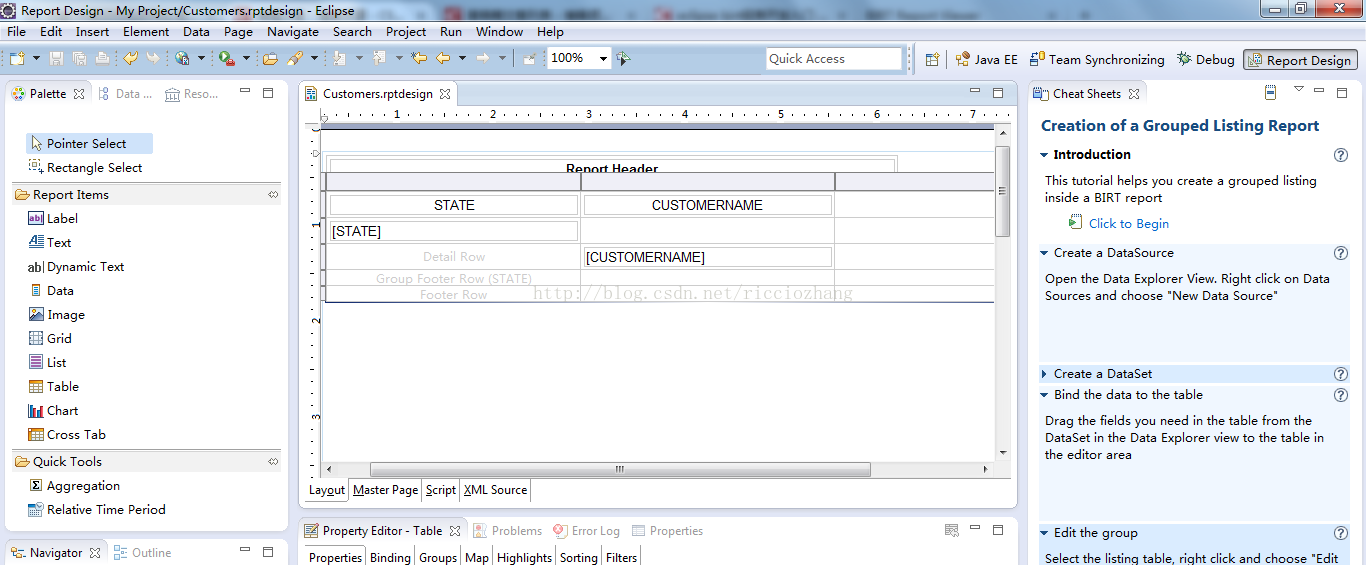The image size is (1366, 565).
Task: Open the Element menu
Action: [146, 32]
